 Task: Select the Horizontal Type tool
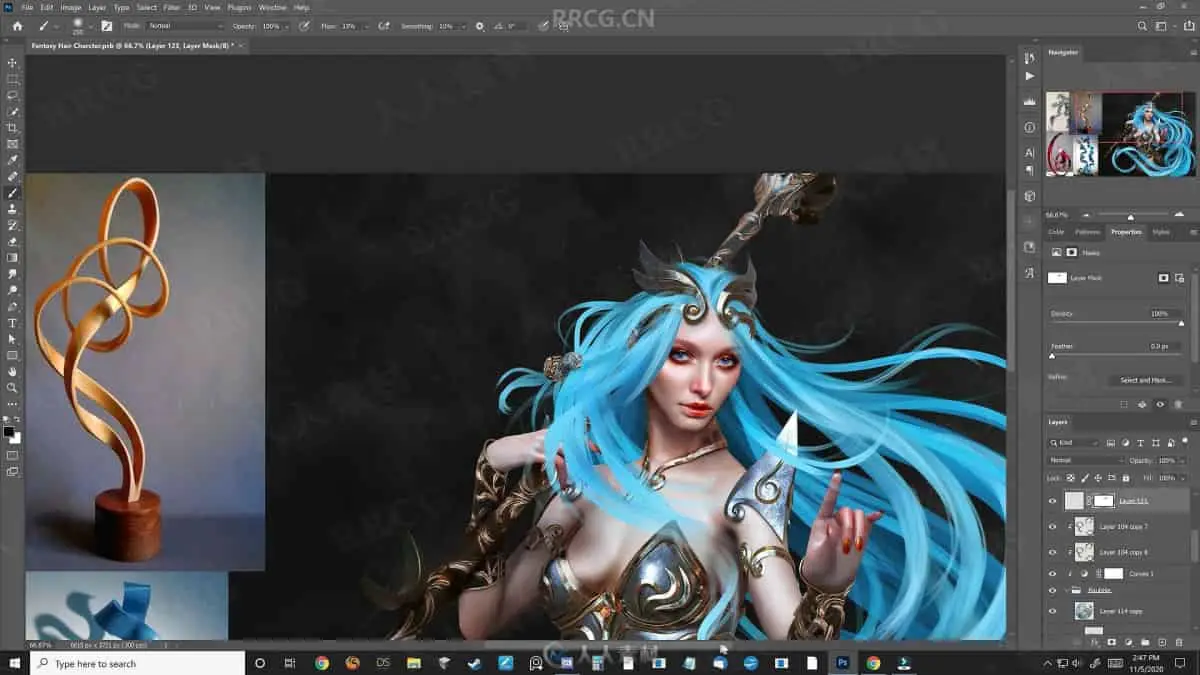12,323
